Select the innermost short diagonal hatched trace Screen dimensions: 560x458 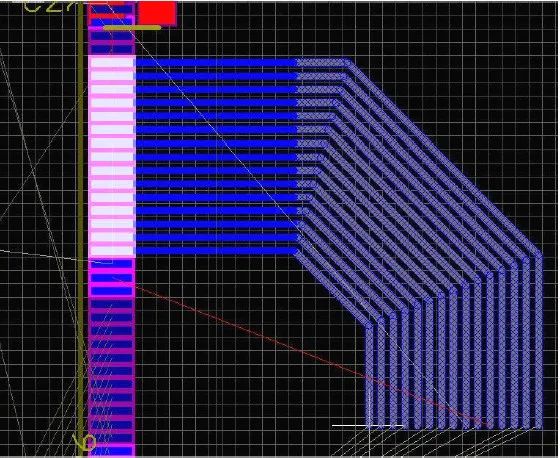click(333, 288)
